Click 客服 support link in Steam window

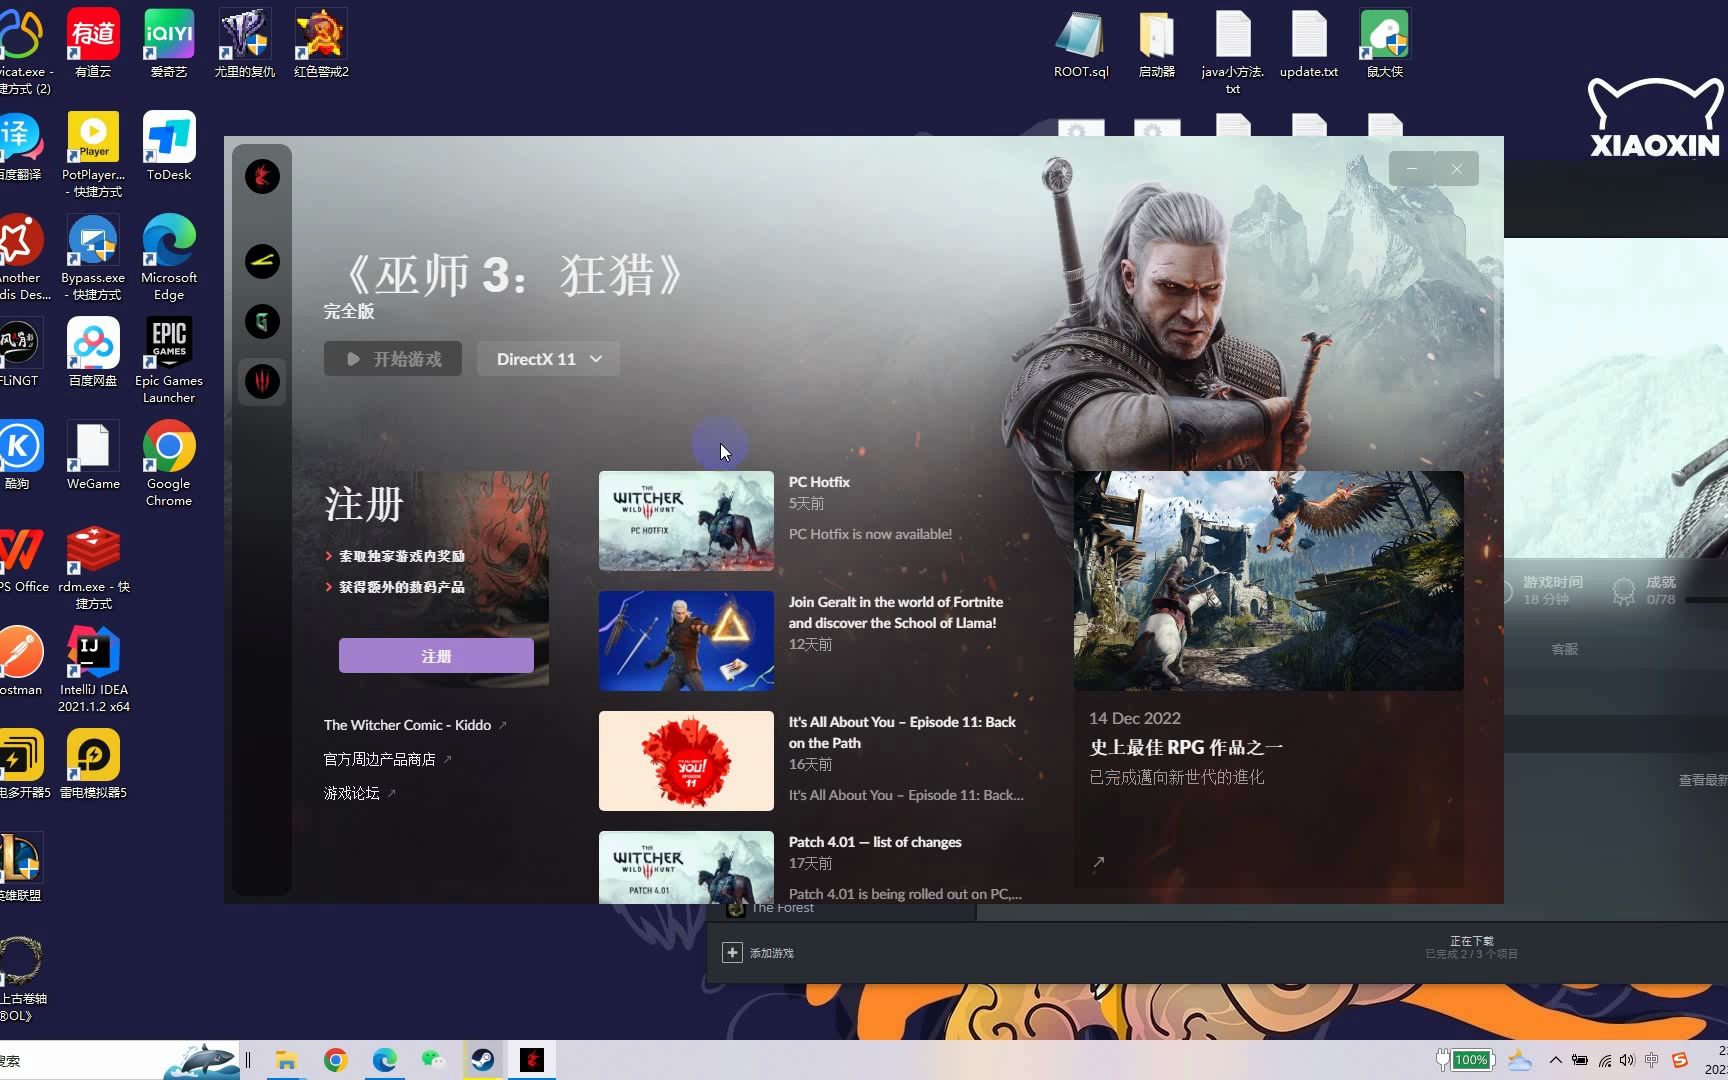1564,649
